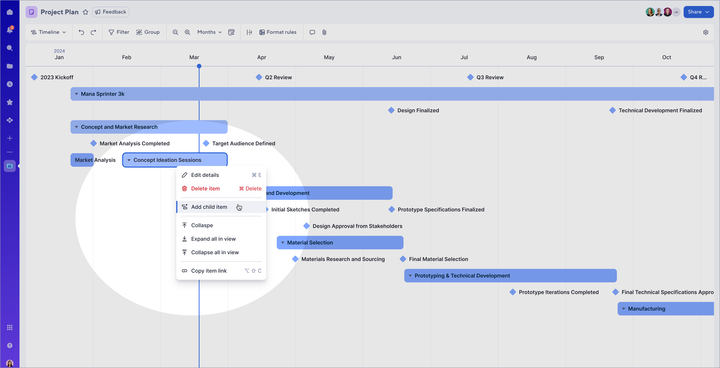Open notifications bell in sidebar
Viewport: 720px width, 368px height.
point(10,30)
